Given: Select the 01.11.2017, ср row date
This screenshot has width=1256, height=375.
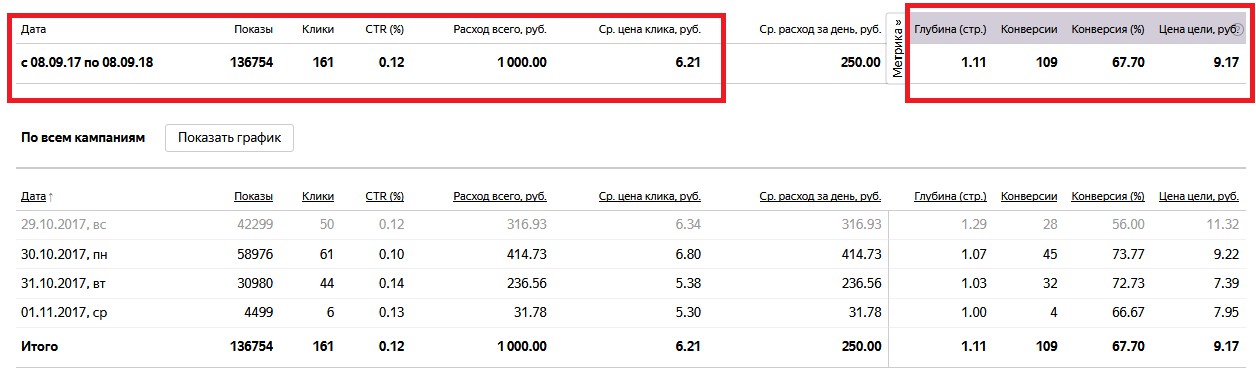Looking at the screenshot, I should point(63,314).
